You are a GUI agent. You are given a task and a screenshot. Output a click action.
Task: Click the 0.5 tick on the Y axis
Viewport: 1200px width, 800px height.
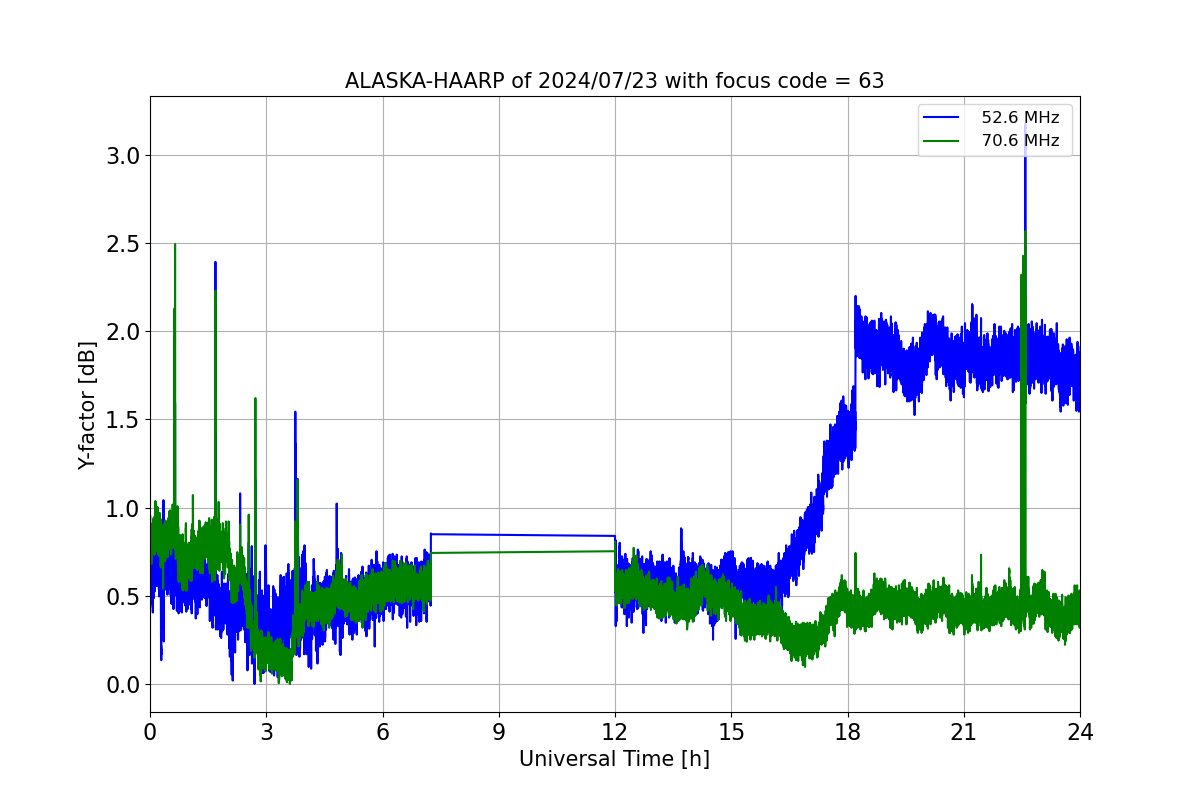pyautogui.click(x=123, y=597)
